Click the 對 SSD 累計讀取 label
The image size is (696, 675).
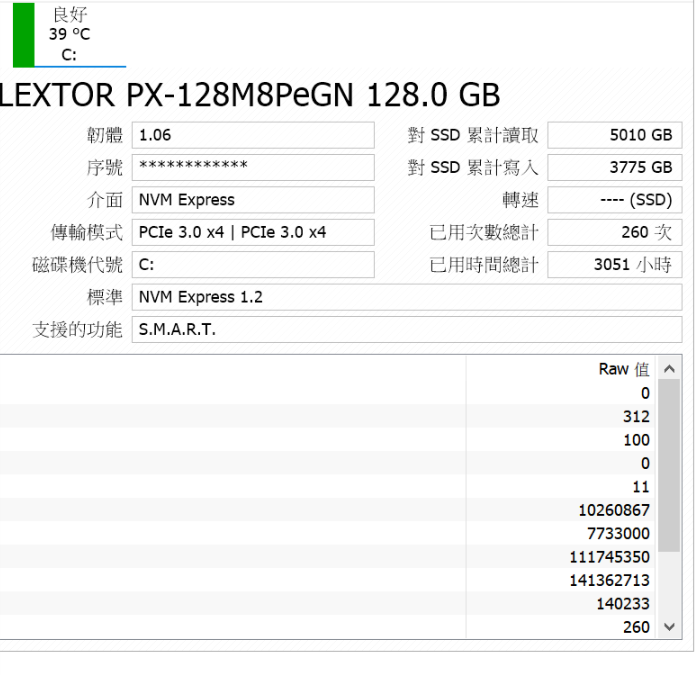point(473,135)
